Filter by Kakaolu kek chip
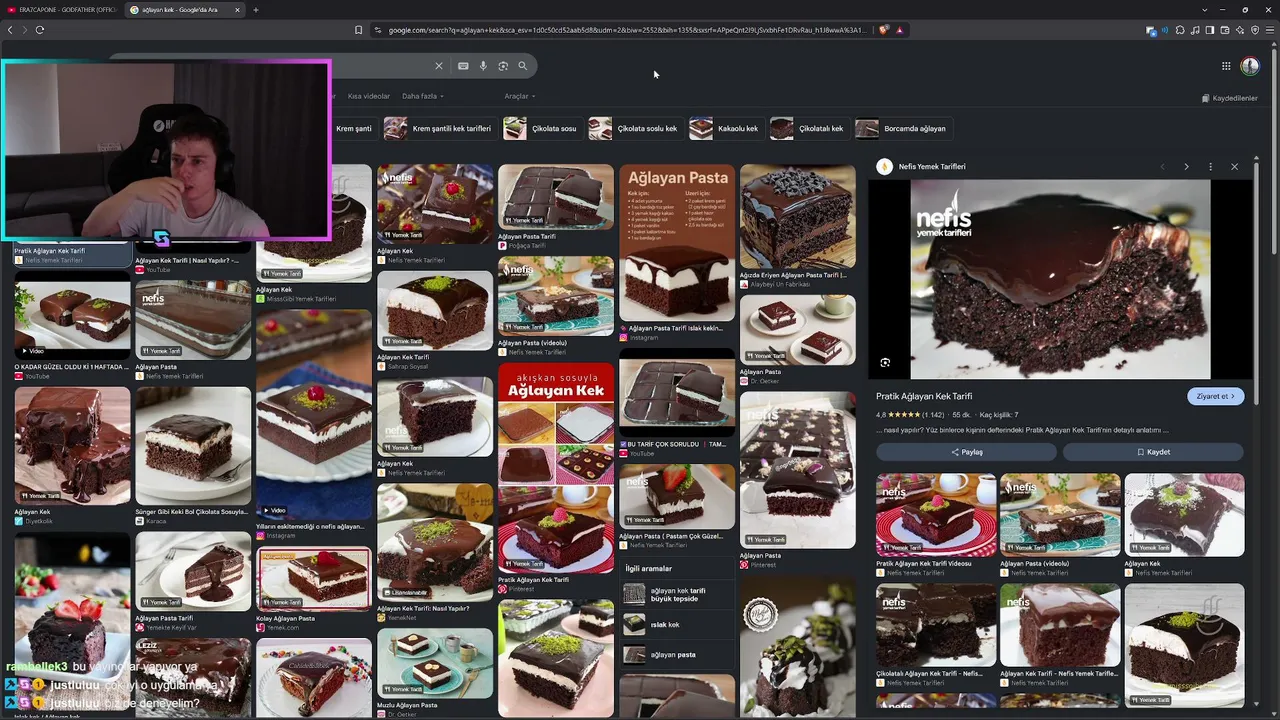The width and height of the screenshot is (1280, 720). (725, 128)
